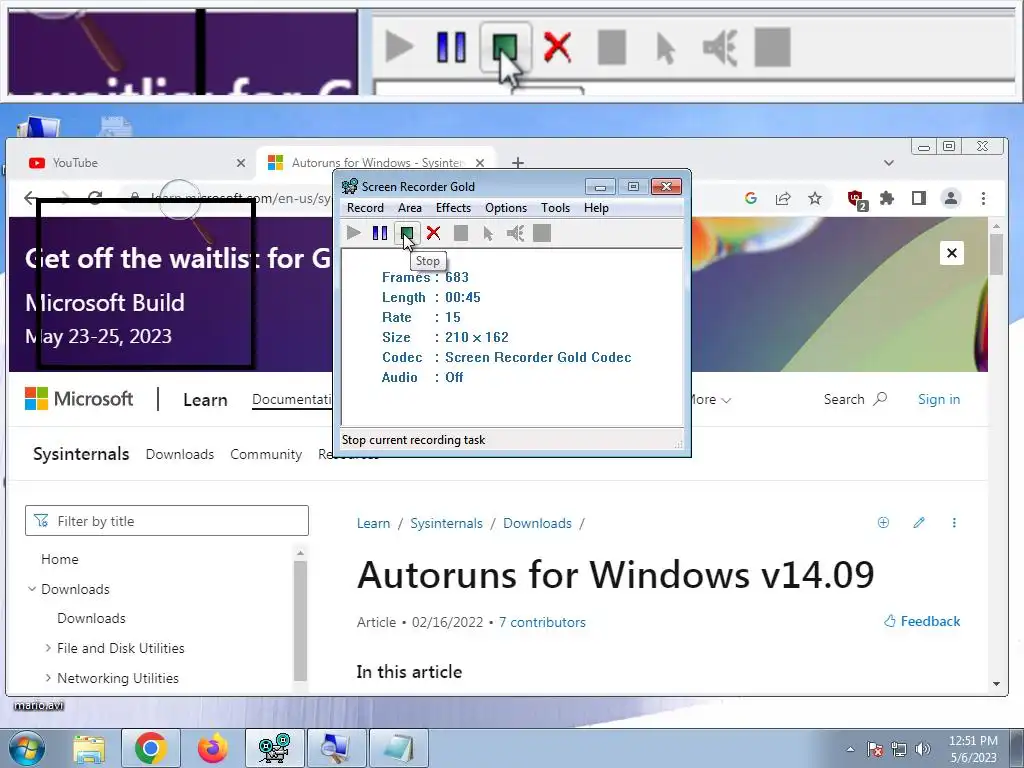The width and height of the screenshot is (1024, 768).
Task: Click the Sysinternals breadcrumb
Action: 446,523
